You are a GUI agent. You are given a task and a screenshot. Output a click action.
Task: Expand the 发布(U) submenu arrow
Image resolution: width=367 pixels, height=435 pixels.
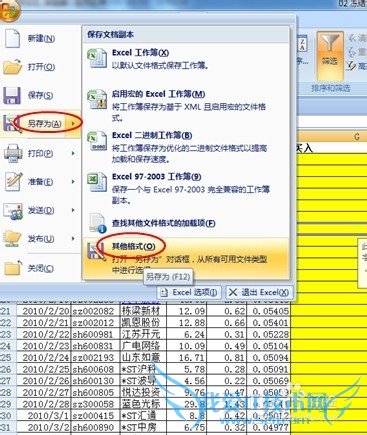73,239
